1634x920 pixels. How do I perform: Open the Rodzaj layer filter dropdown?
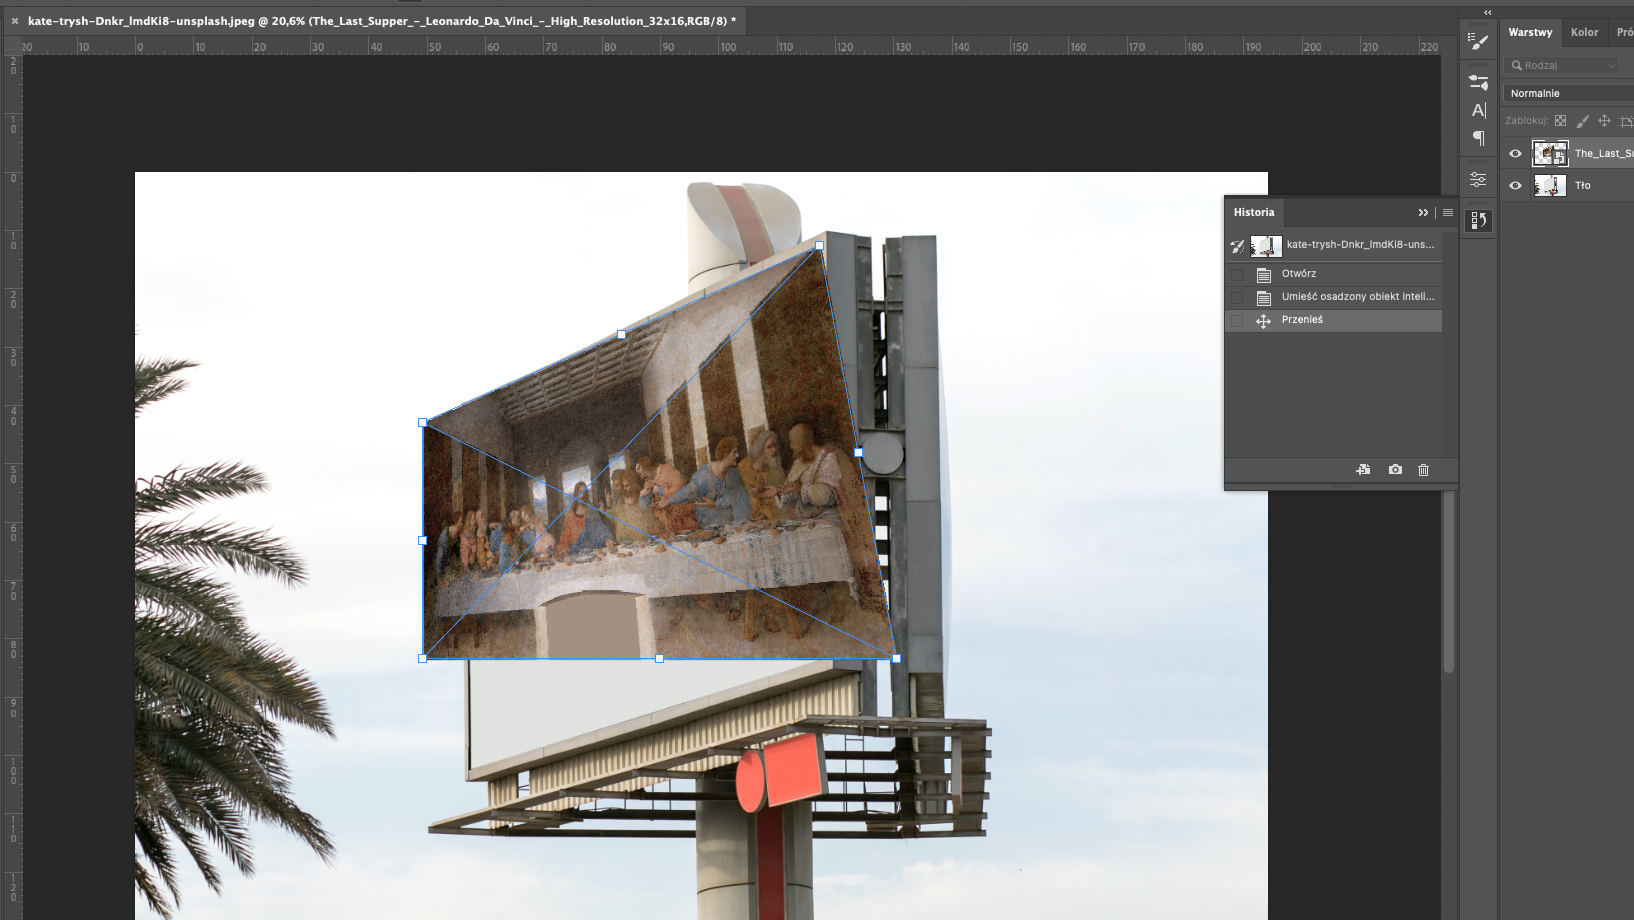tap(1561, 65)
